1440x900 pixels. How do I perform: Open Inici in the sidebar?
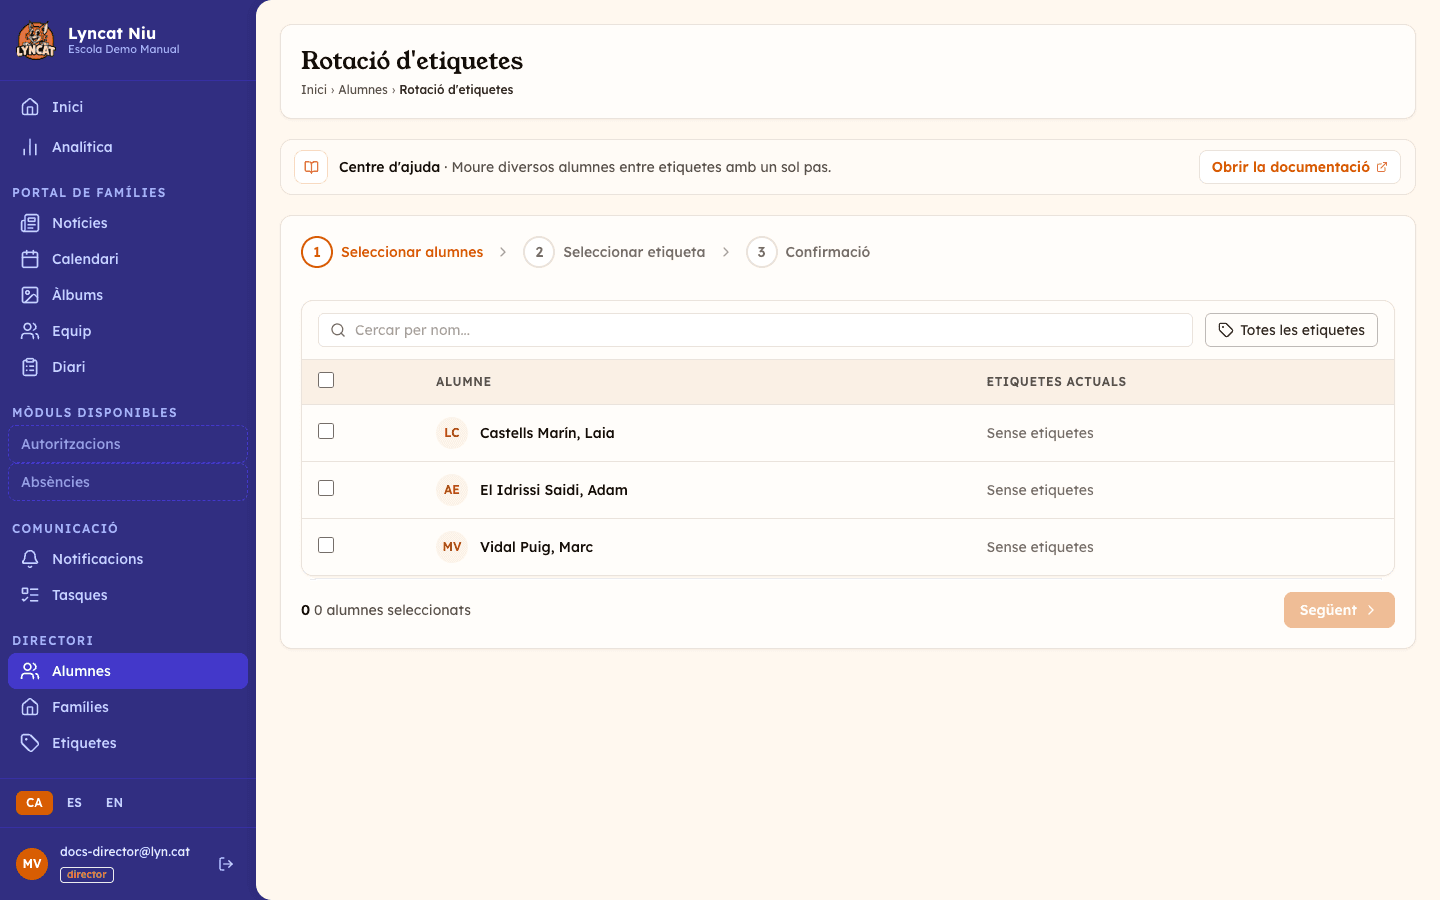click(128, 107)
